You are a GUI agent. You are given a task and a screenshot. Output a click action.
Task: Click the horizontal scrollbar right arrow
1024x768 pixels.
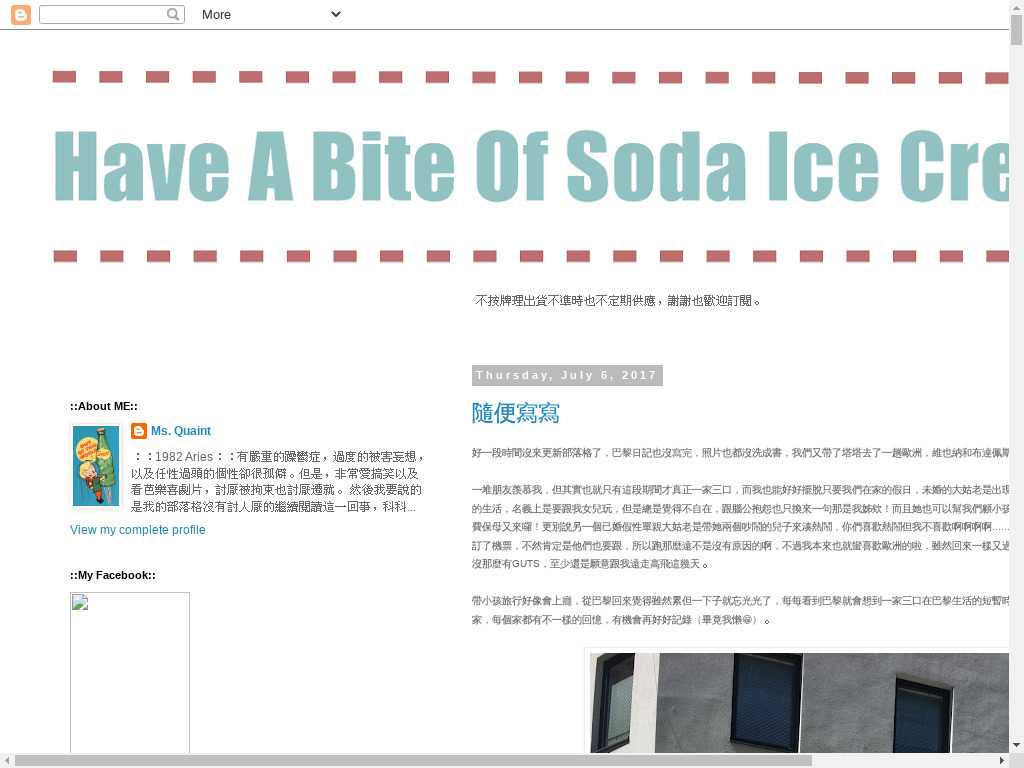[1001, 760]
